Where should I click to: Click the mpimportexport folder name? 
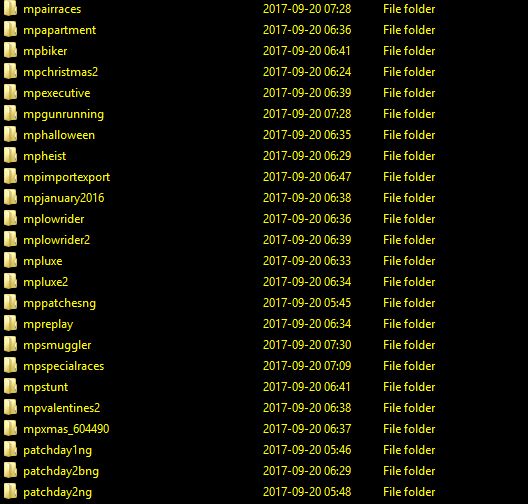click(67, 177)
